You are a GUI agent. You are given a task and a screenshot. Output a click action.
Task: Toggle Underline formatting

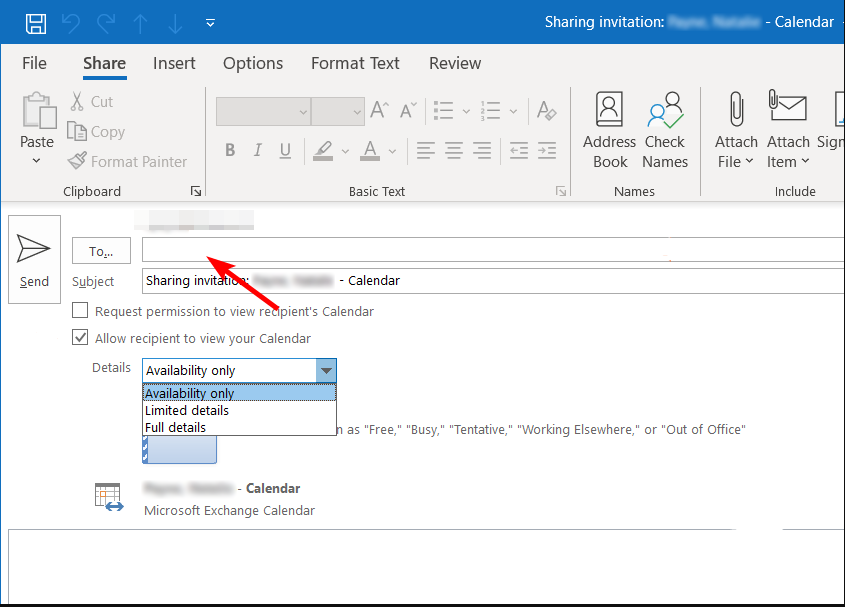pos(285,150)
